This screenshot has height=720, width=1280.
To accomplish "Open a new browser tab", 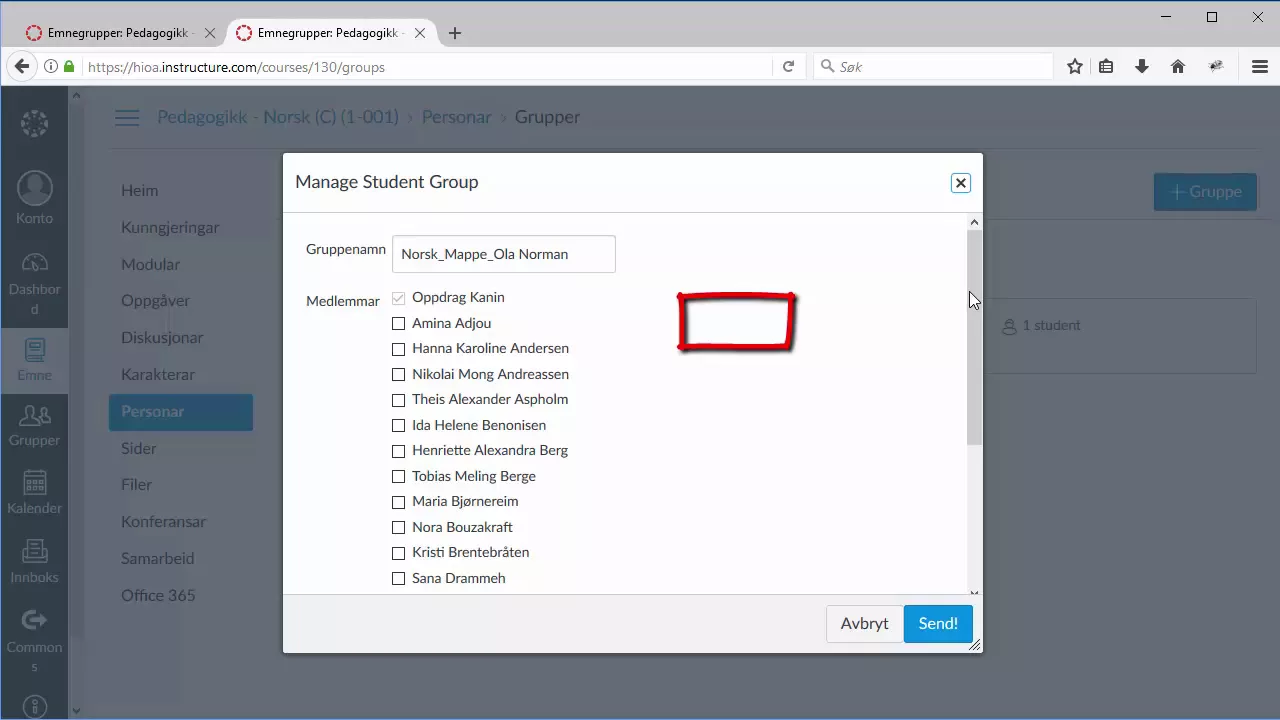I will click(455, 33).
